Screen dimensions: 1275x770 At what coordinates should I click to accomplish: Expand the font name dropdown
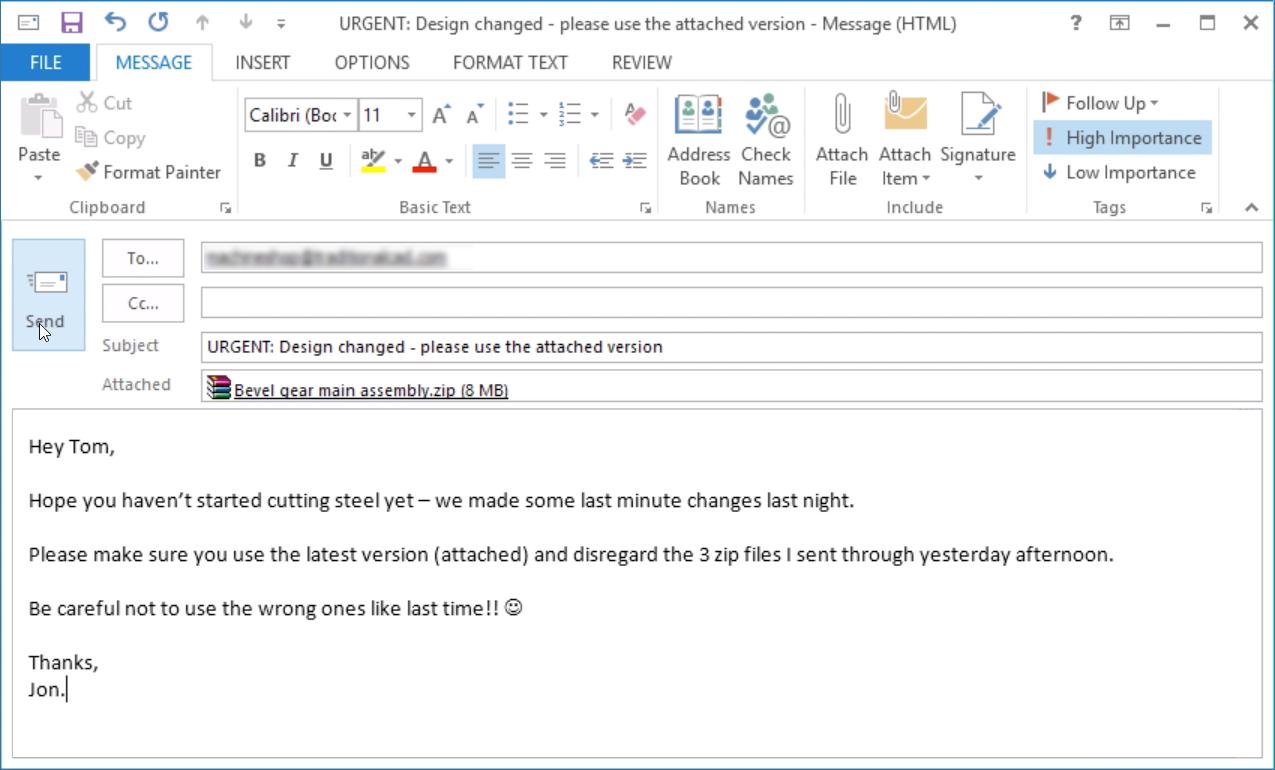point(347,116)
